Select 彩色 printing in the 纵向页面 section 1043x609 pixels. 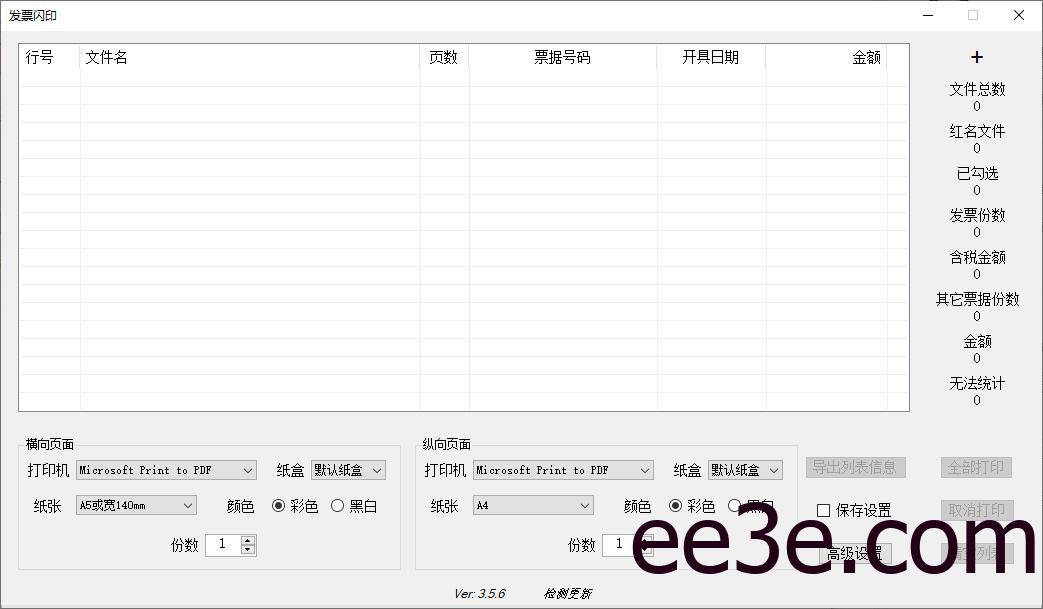(676, 506)
